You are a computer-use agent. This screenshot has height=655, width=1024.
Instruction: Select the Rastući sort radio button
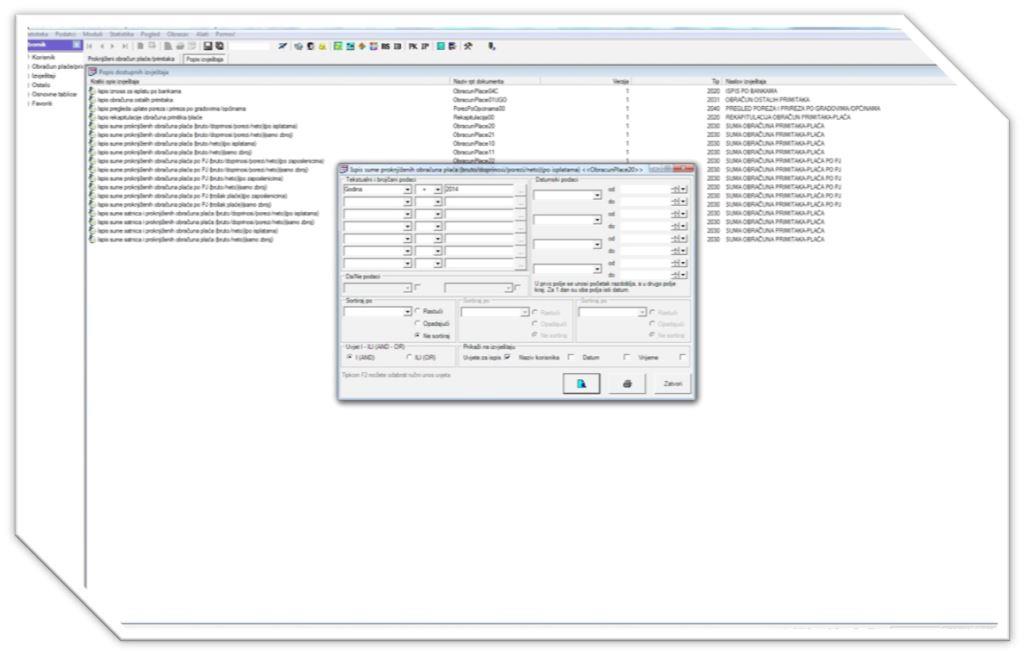419,312
